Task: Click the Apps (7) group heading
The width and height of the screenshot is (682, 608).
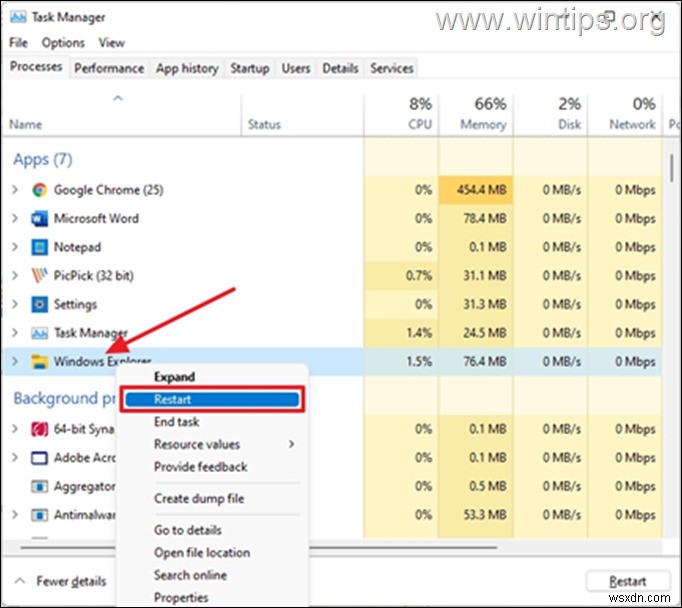Action: [43, 159]
